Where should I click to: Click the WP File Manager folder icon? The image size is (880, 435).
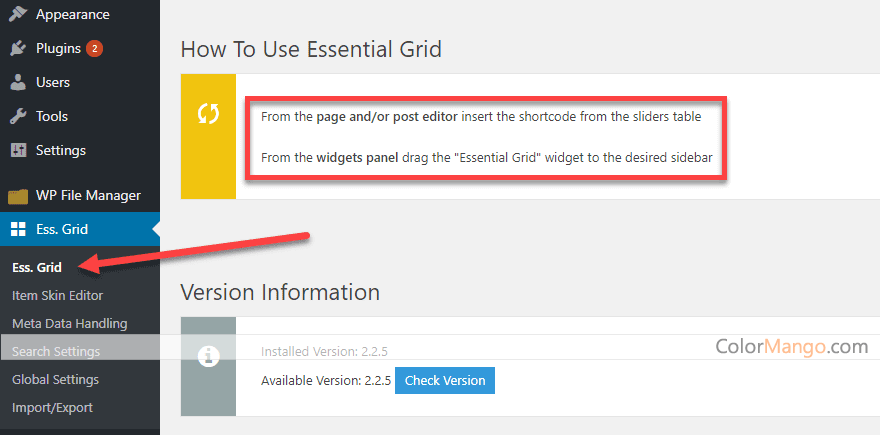click(x=19, y=196)
